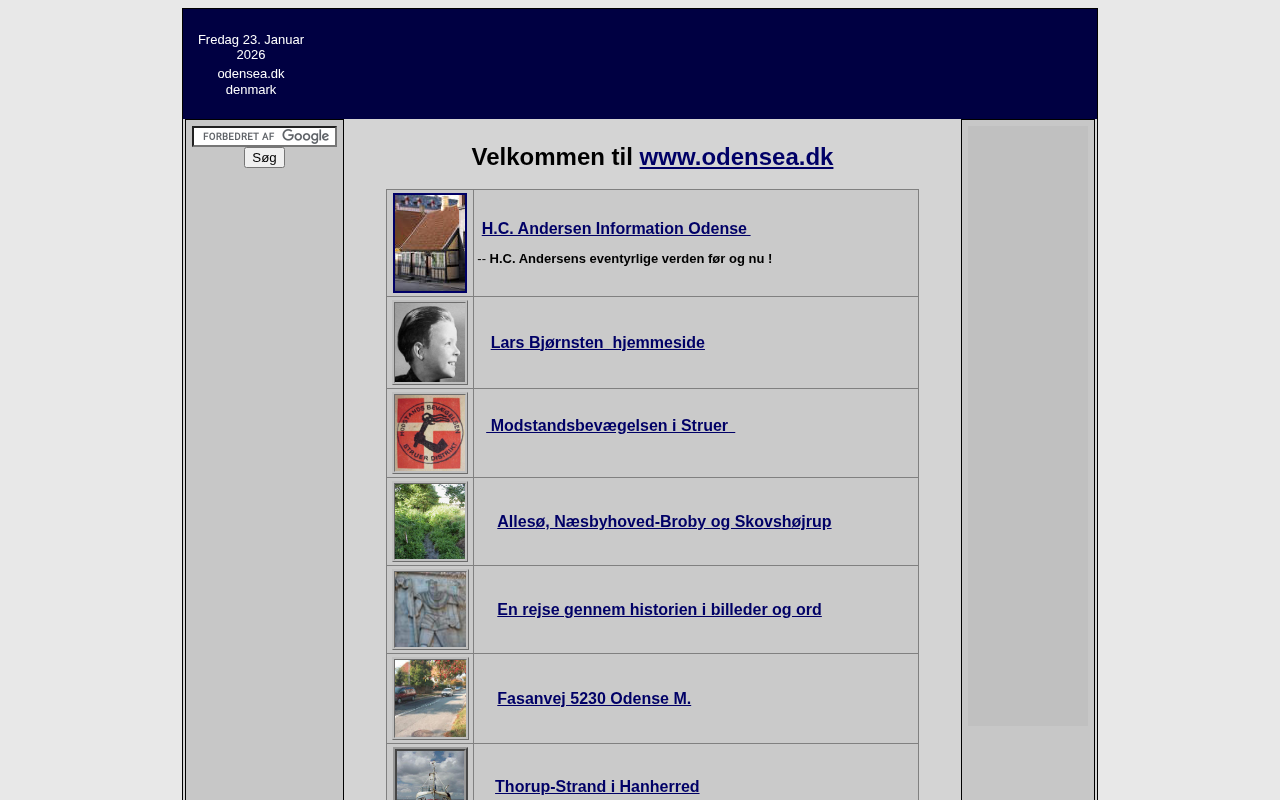Click the red resistance emblem thumbnail
Viewport: 1280px width, 800px height.
(x=430, y=433)
